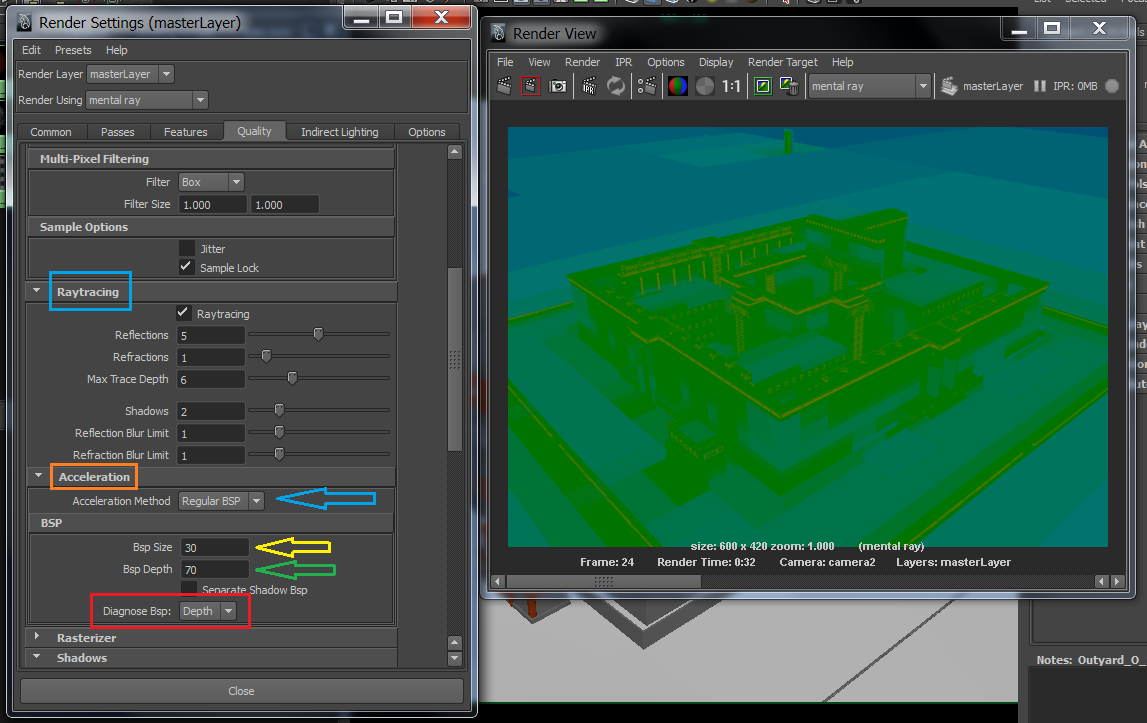Open the renderer dropdown in Render View toolbar

point(870,86)
